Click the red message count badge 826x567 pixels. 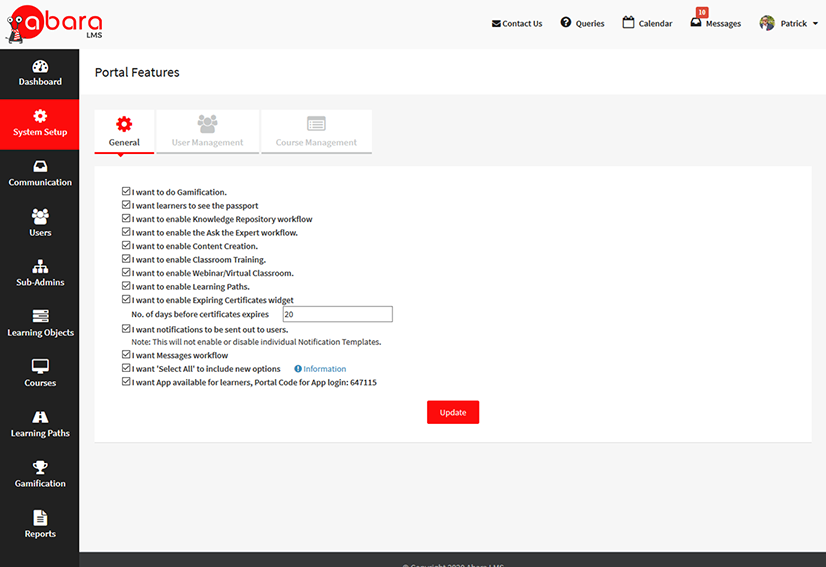(702, 12)
